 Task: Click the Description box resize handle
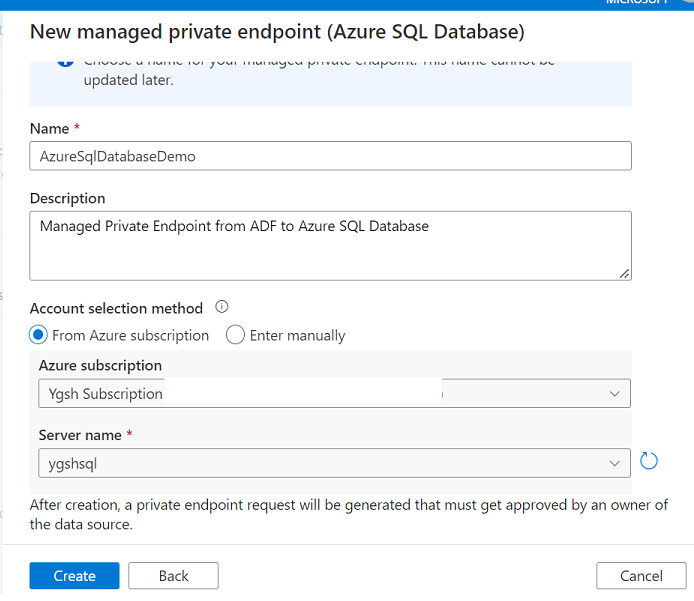pos(624,273)
